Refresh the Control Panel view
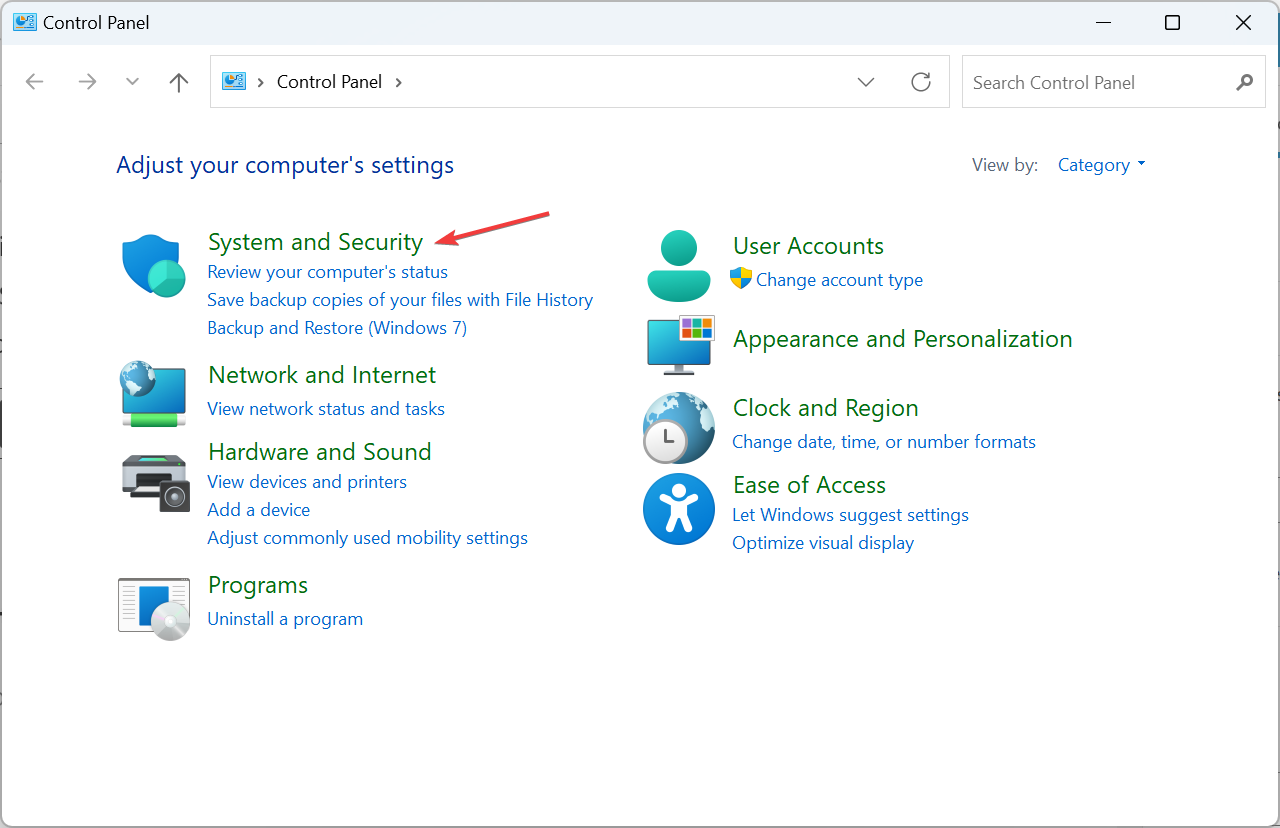 921,82
